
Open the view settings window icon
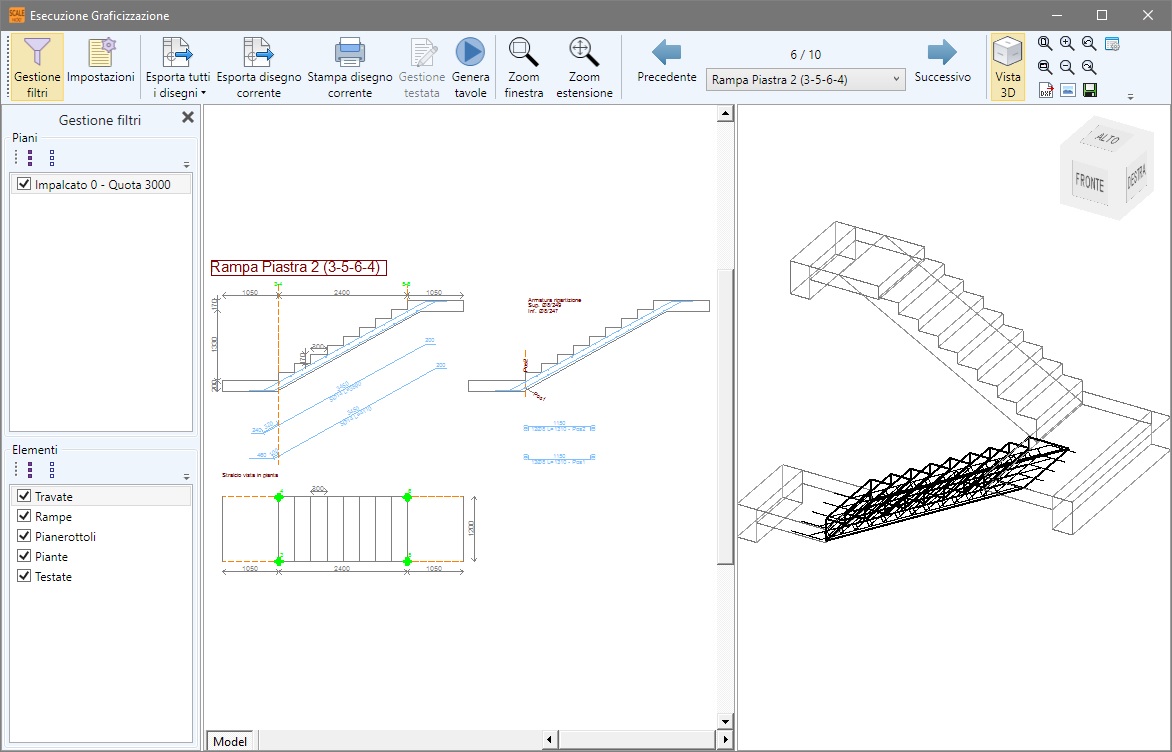click(1112, 44)
